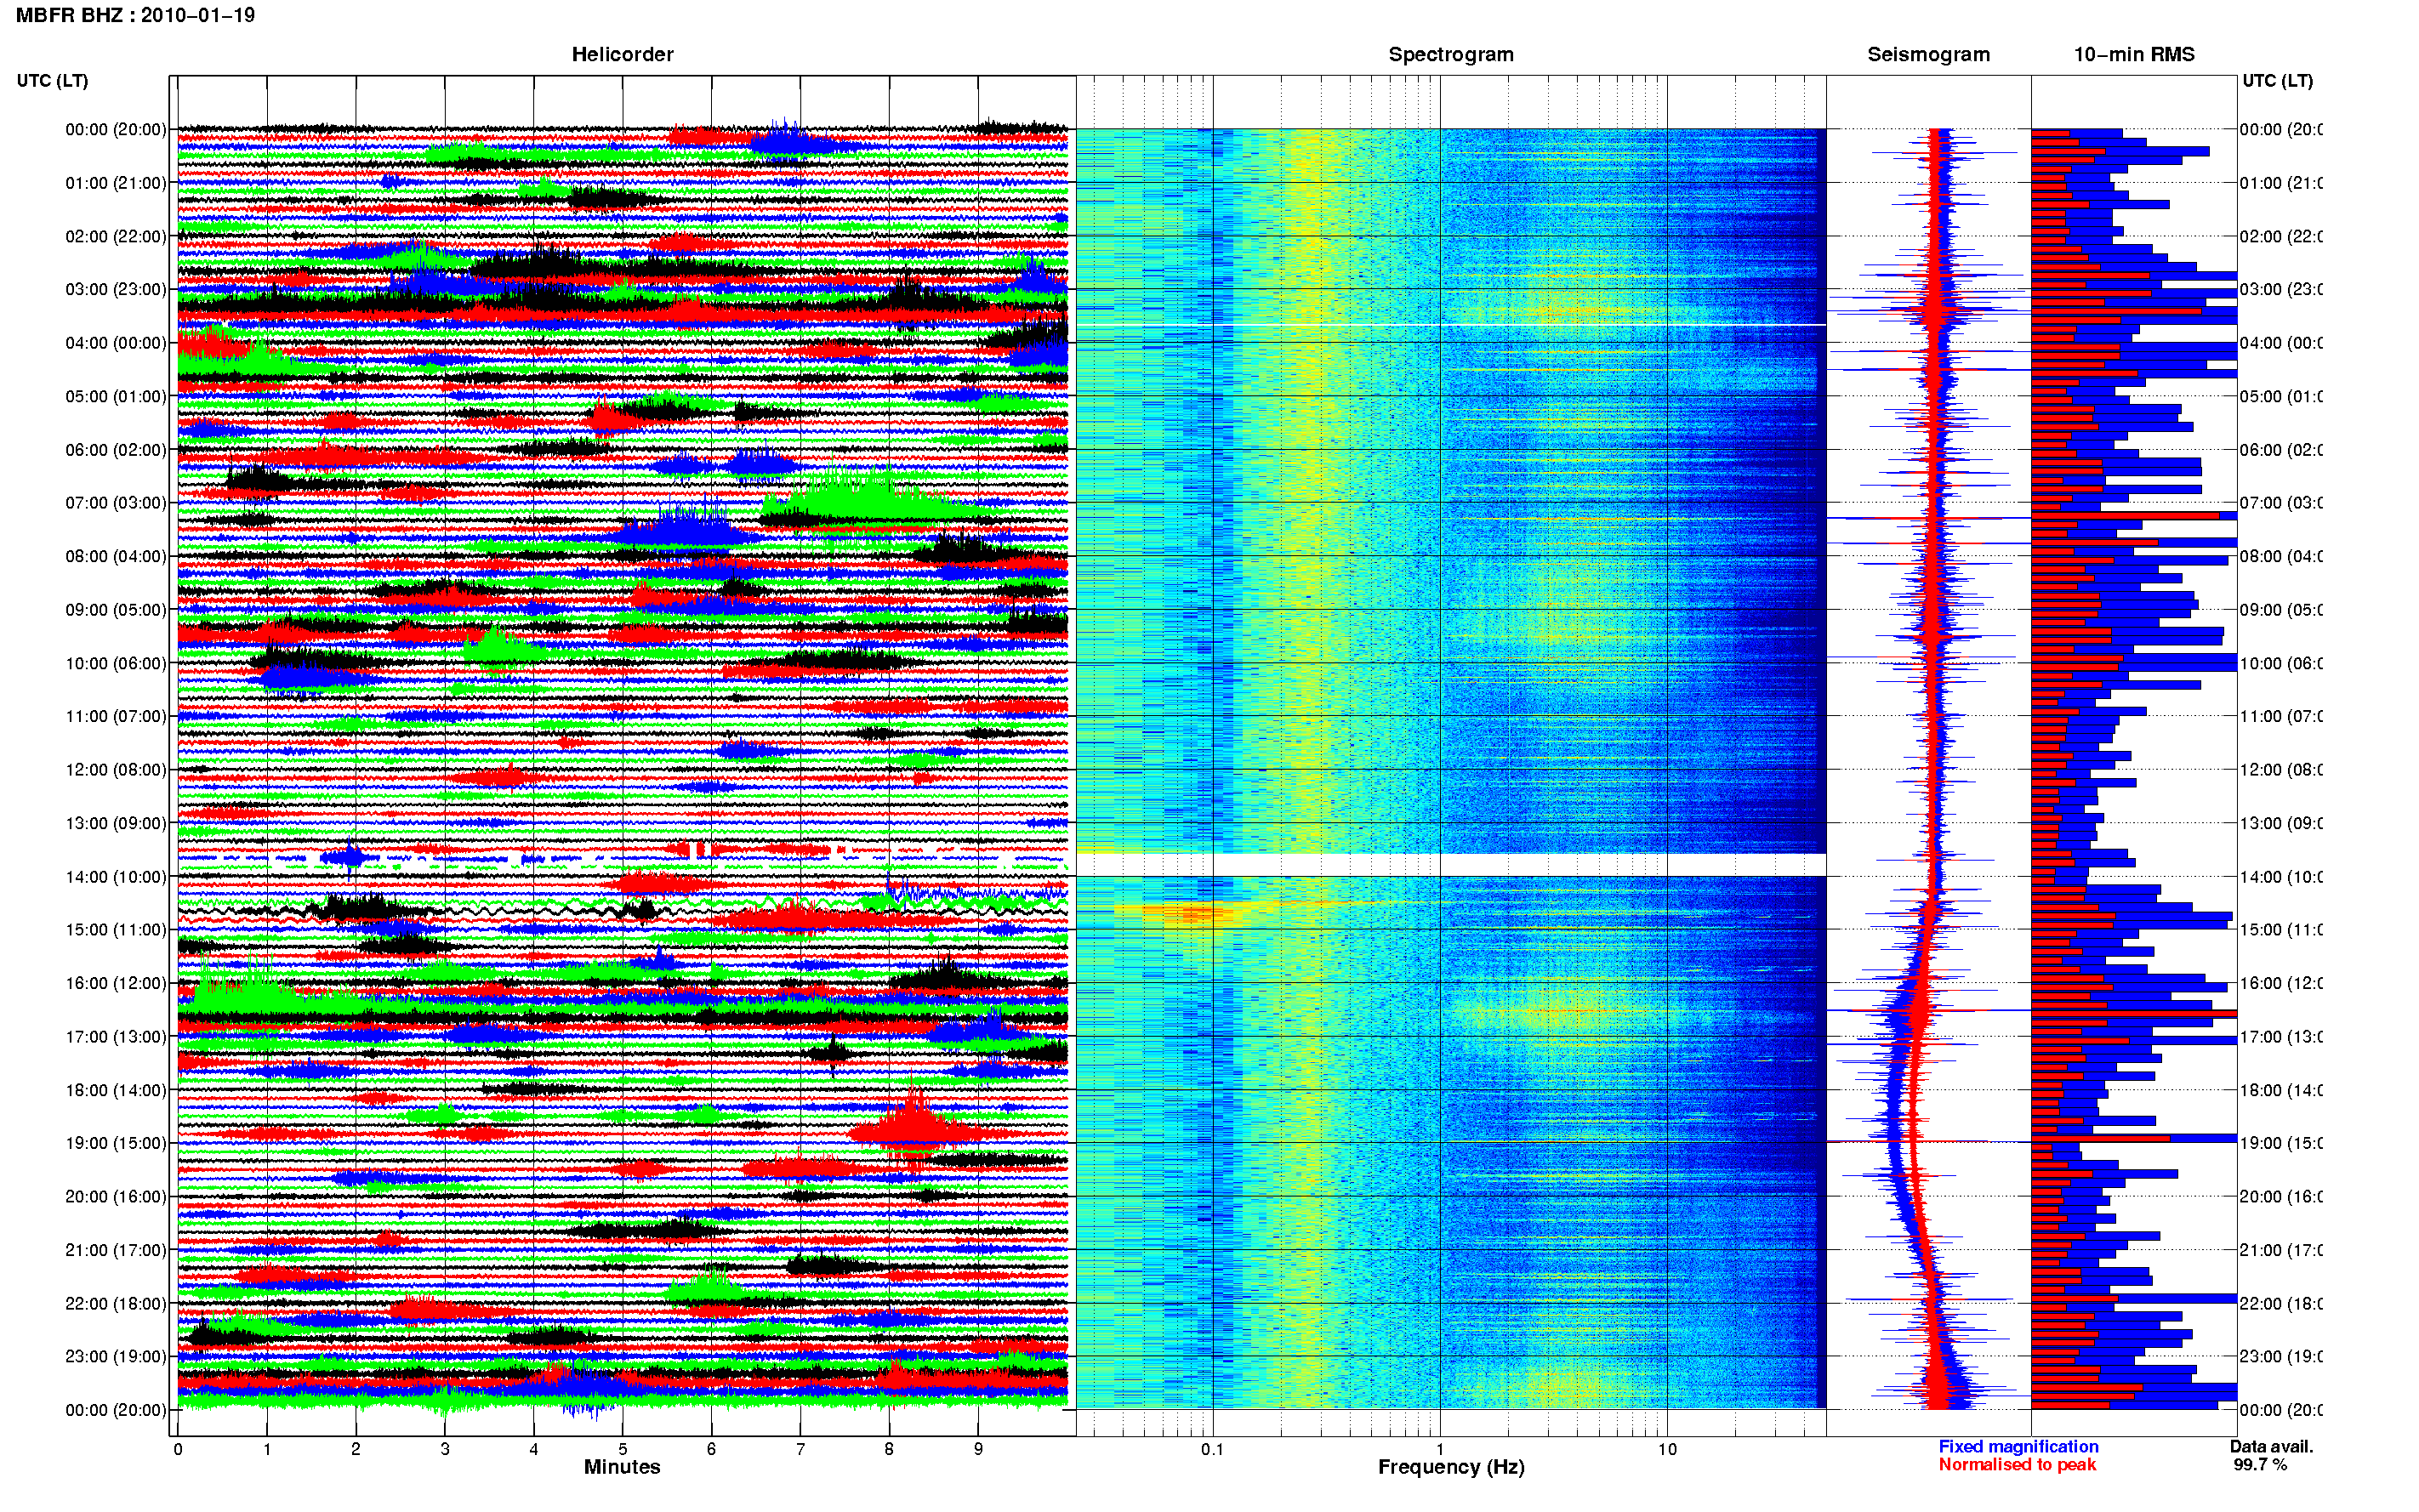The width and height of the screenshot is (2419, 1512).
Task: Click the left time label '19:00 (15:00)'
Action: click(116, 1143)
